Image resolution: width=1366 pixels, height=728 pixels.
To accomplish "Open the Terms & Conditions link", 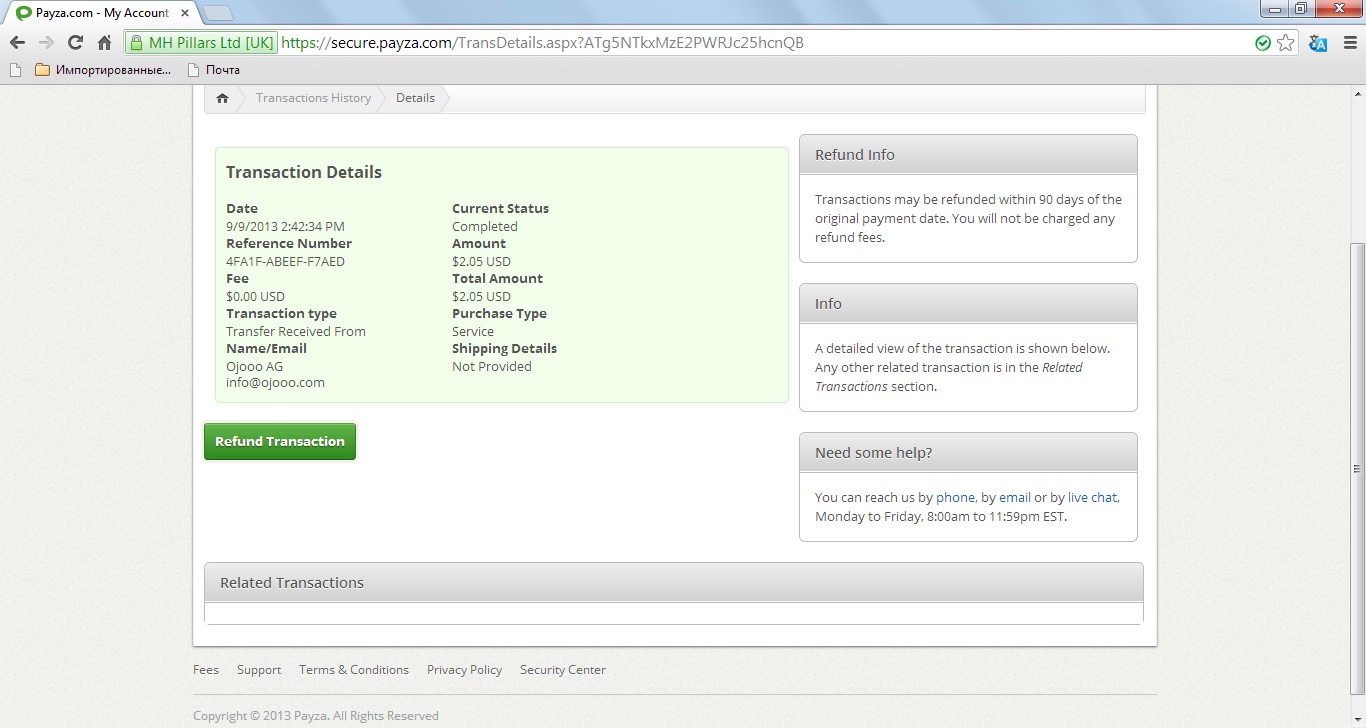I will [354, 670].
